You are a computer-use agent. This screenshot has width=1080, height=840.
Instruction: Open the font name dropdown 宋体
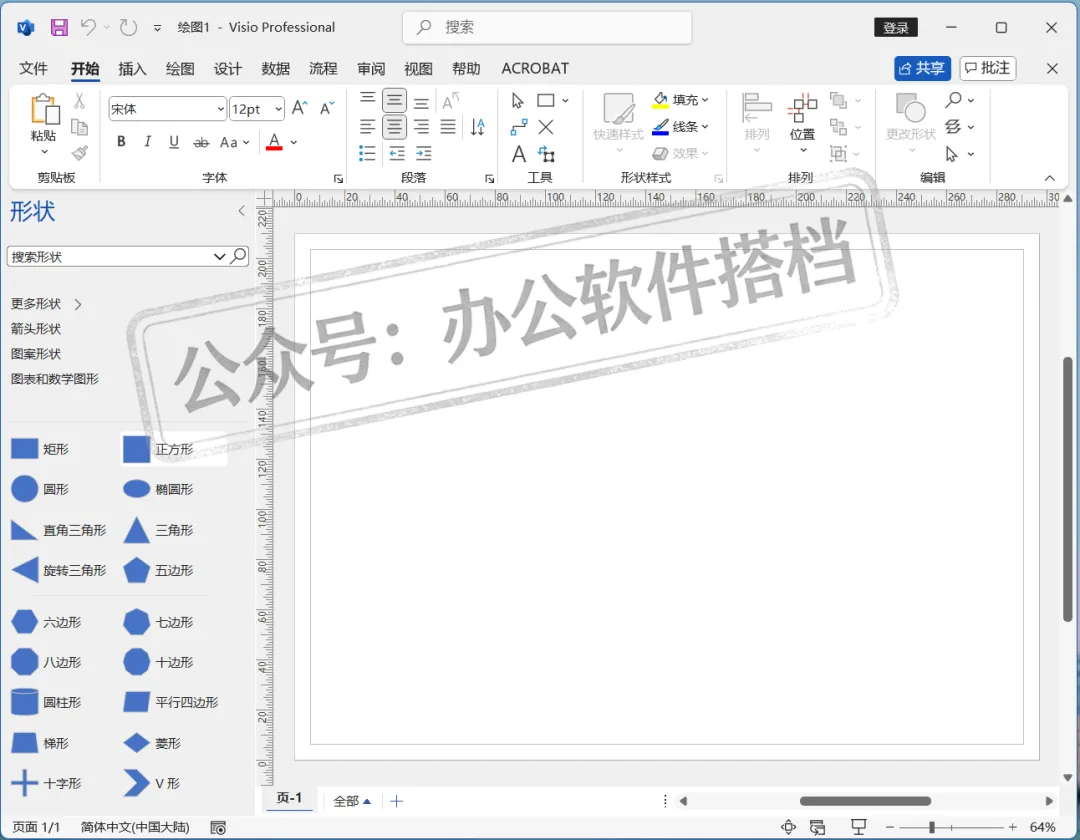pos(220,109)
